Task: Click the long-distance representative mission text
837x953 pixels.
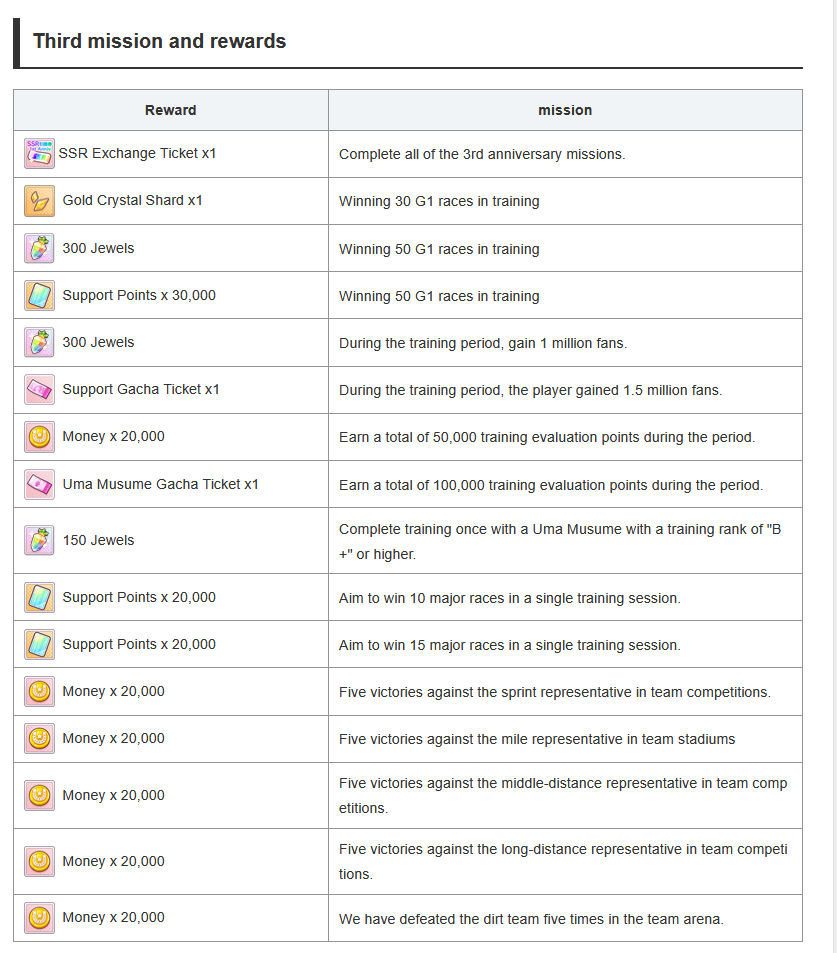Action: tap(563, 862)
